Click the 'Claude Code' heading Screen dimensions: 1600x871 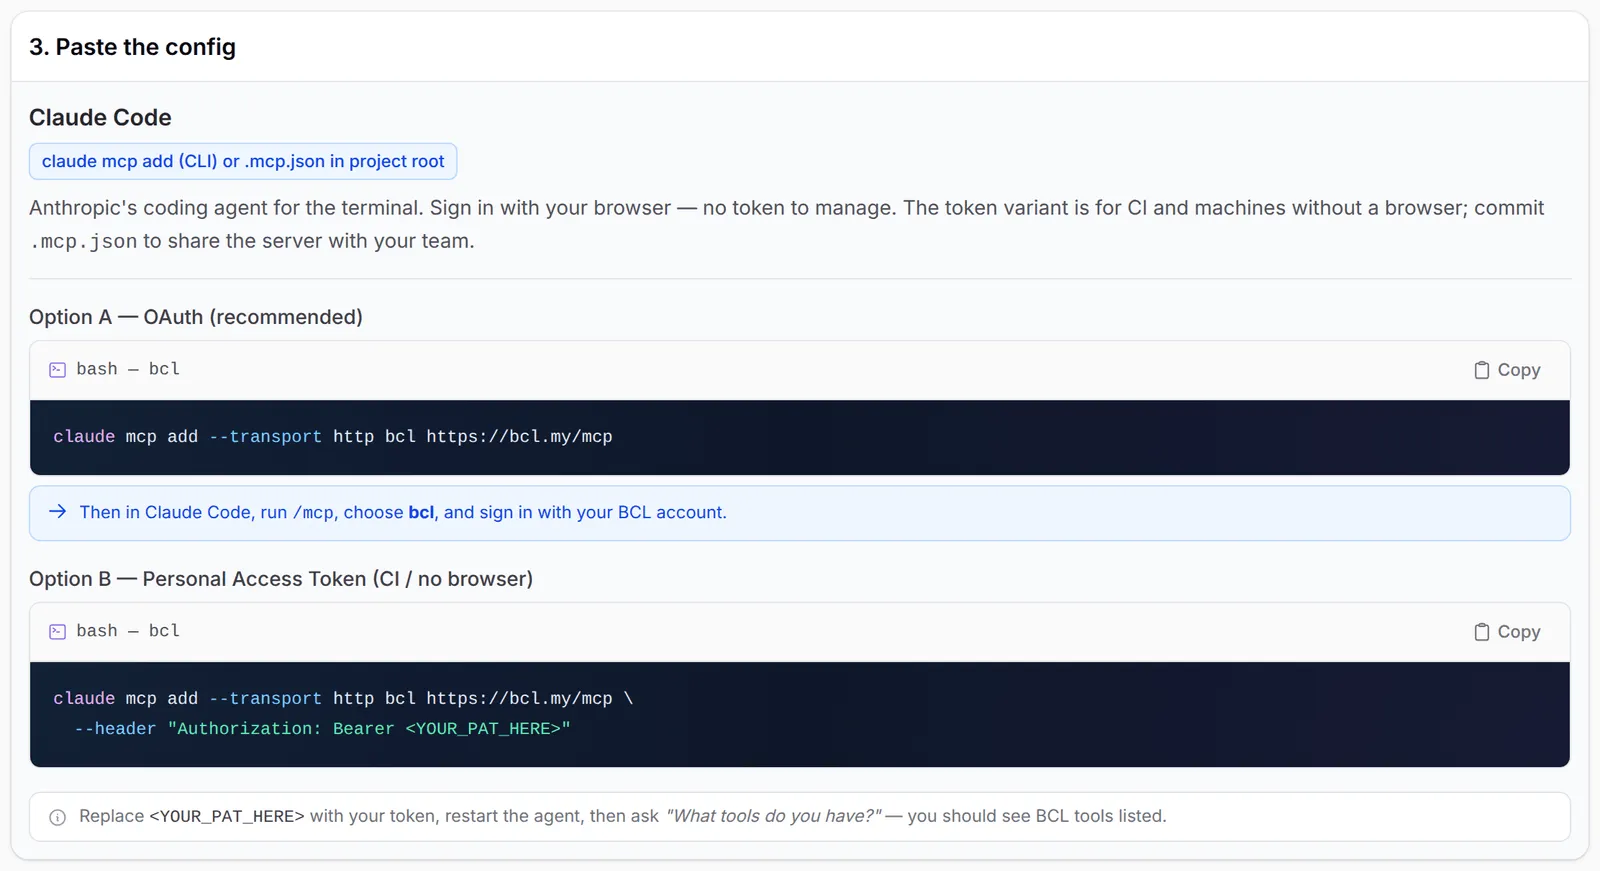(100, 117)
